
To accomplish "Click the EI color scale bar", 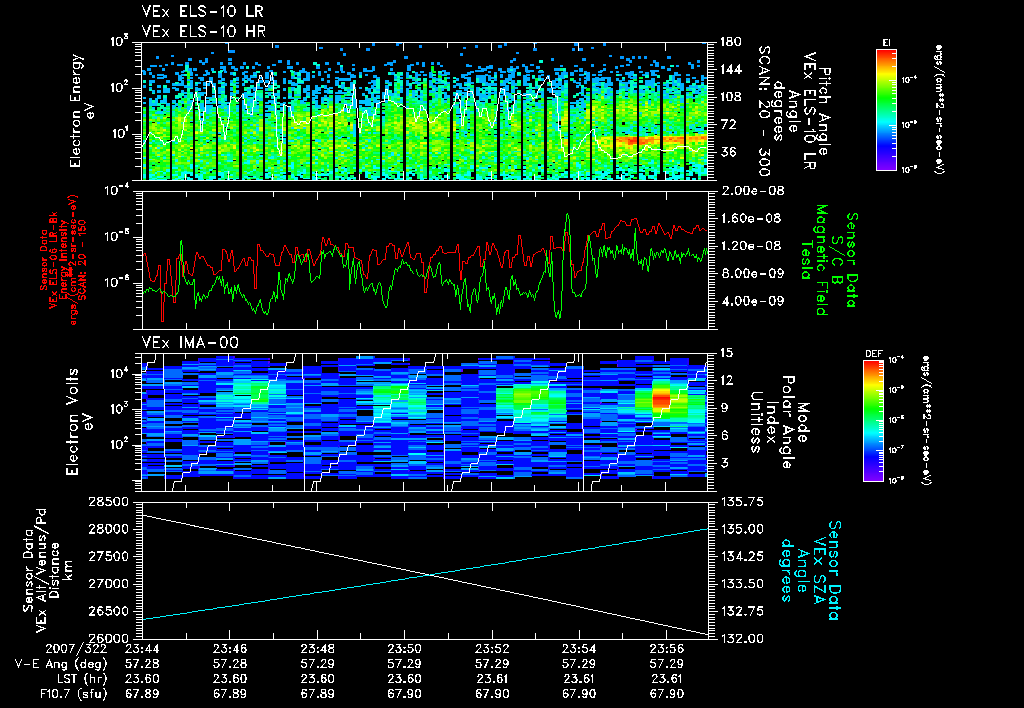I will pos(886,109).
